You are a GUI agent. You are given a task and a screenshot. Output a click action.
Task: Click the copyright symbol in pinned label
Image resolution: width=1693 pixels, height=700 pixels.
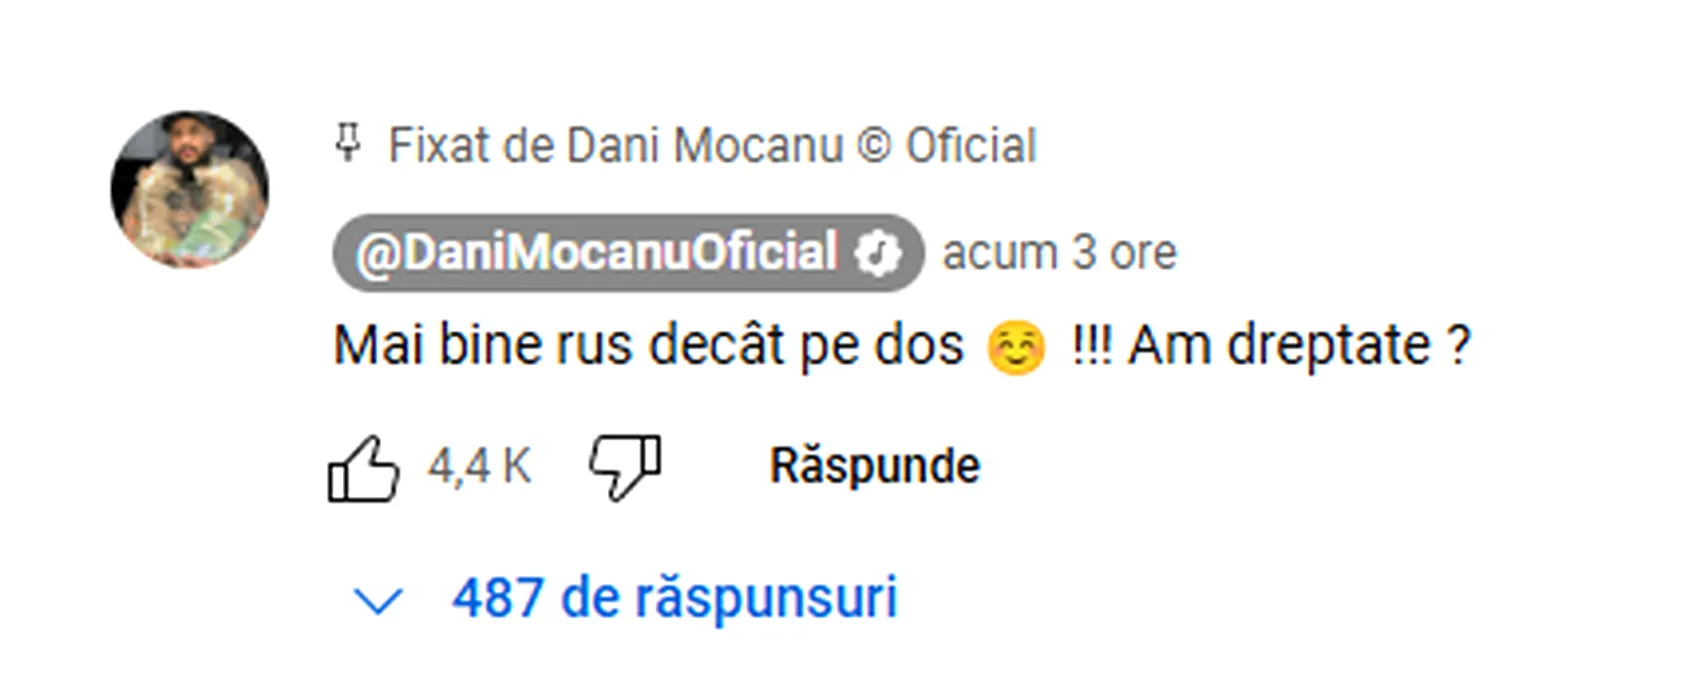874,146
